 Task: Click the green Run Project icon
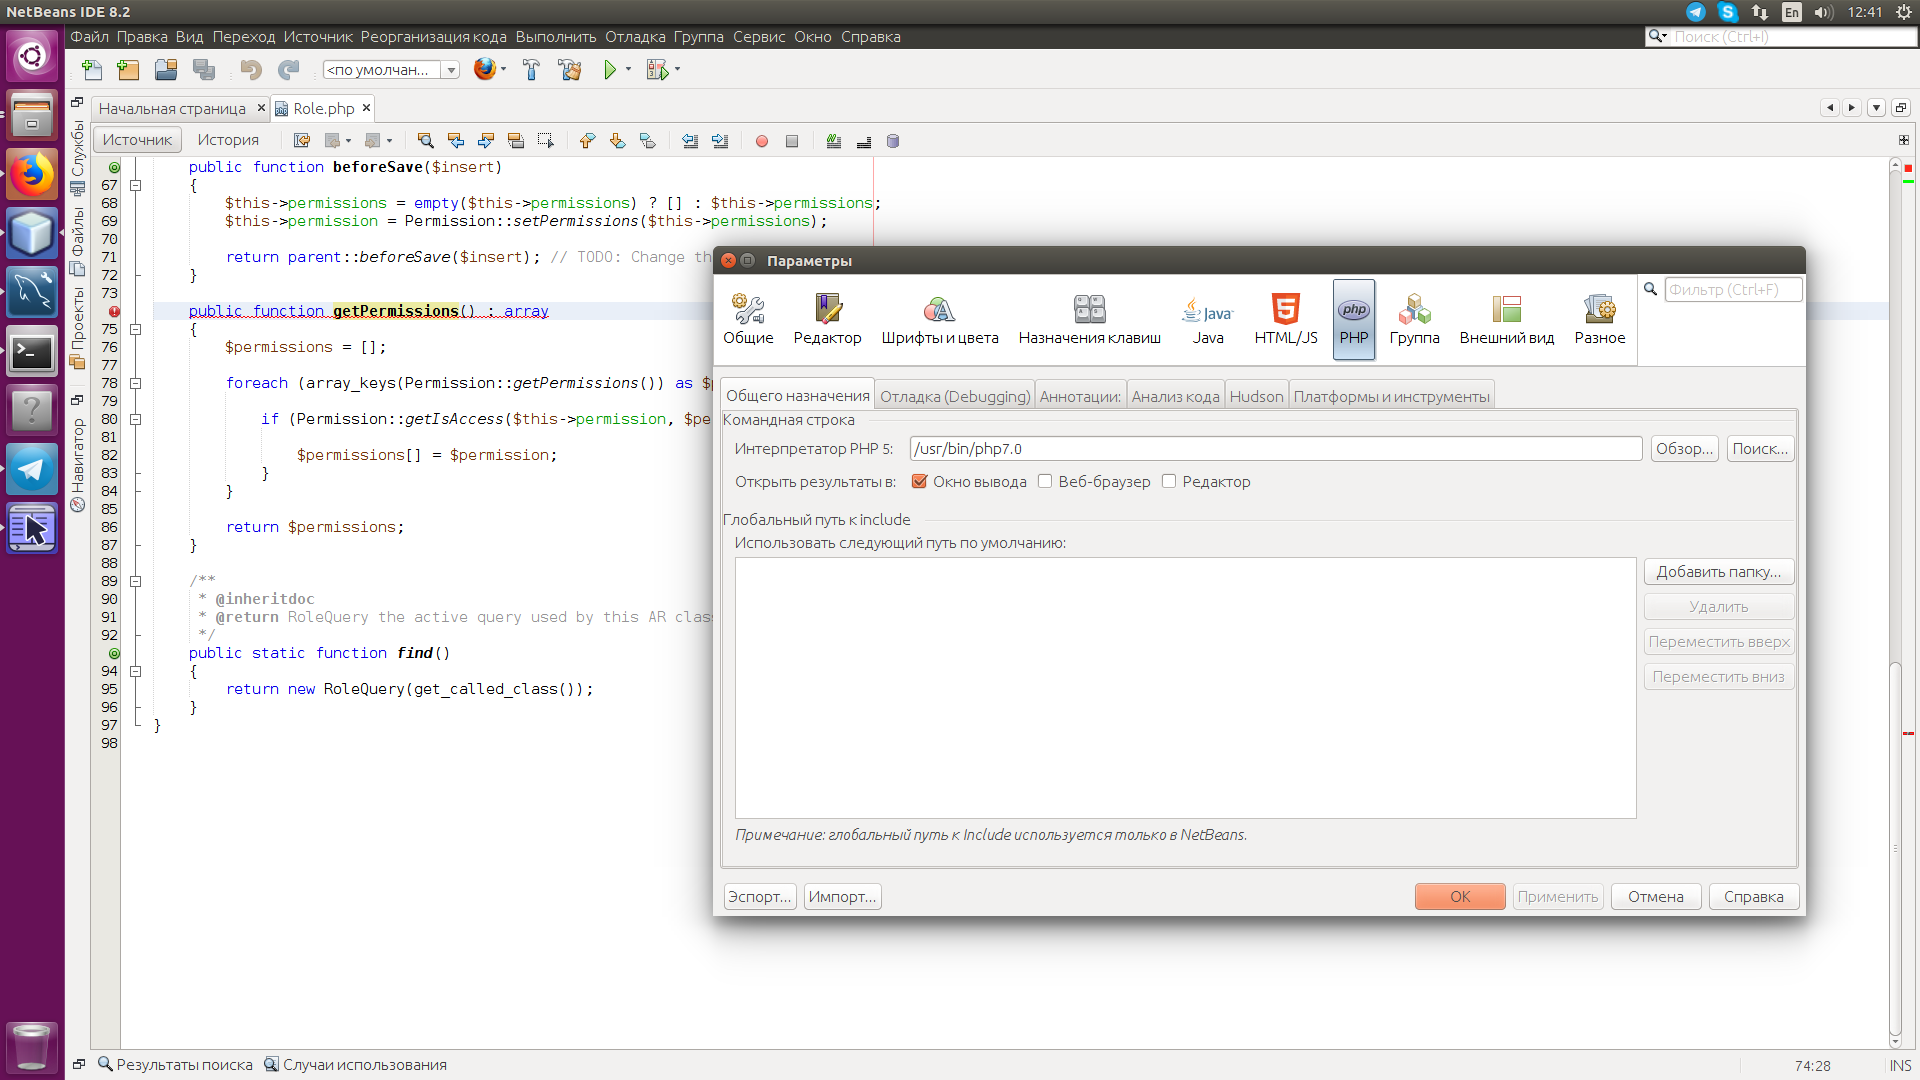[x=610, y=70]
